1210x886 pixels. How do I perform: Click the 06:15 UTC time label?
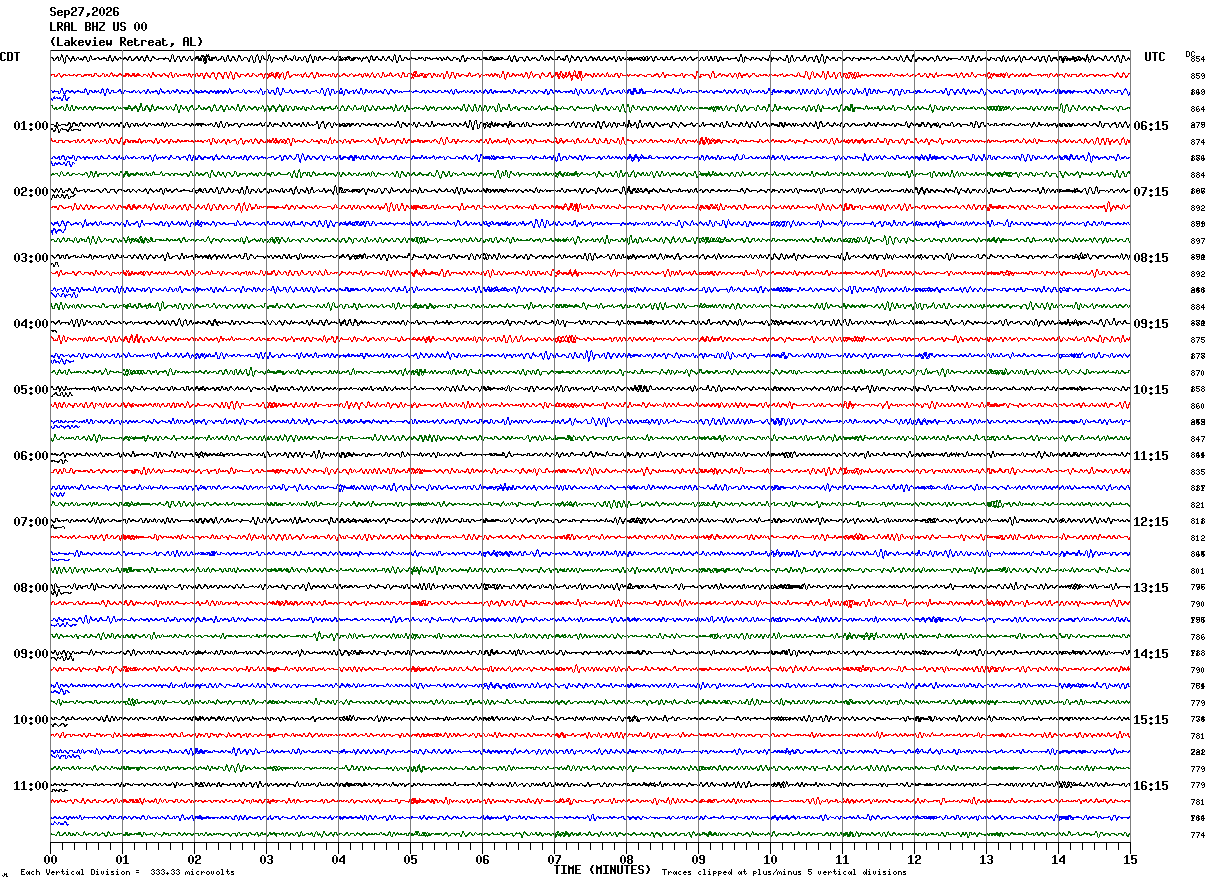click(x=1150, y=126)
